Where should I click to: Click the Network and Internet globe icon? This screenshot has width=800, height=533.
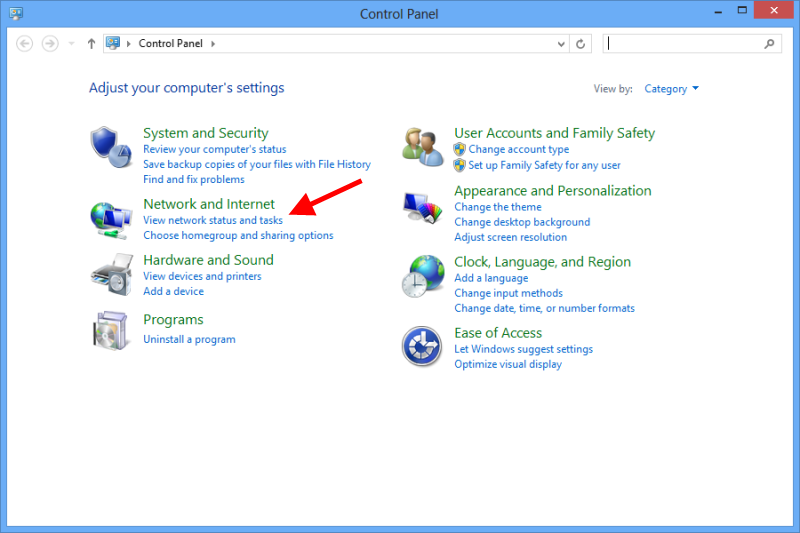coord(111,220)
